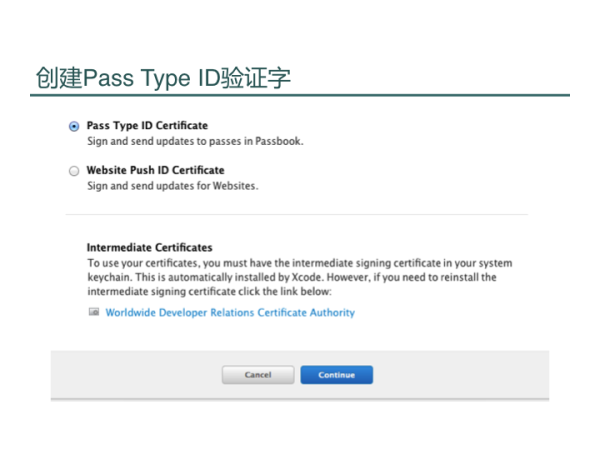Image resolution: width=600 pixels, height=450 pixels.
Task: Click 'Sign and send updates for Websites.' text
Action: (173, 186)
